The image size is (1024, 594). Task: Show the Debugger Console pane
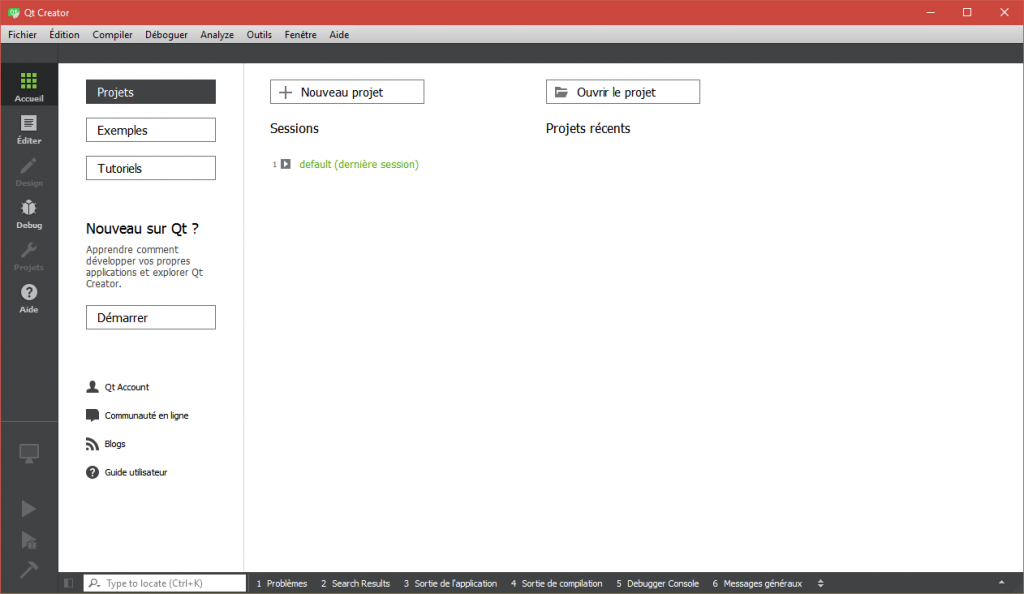click(658, 584)
